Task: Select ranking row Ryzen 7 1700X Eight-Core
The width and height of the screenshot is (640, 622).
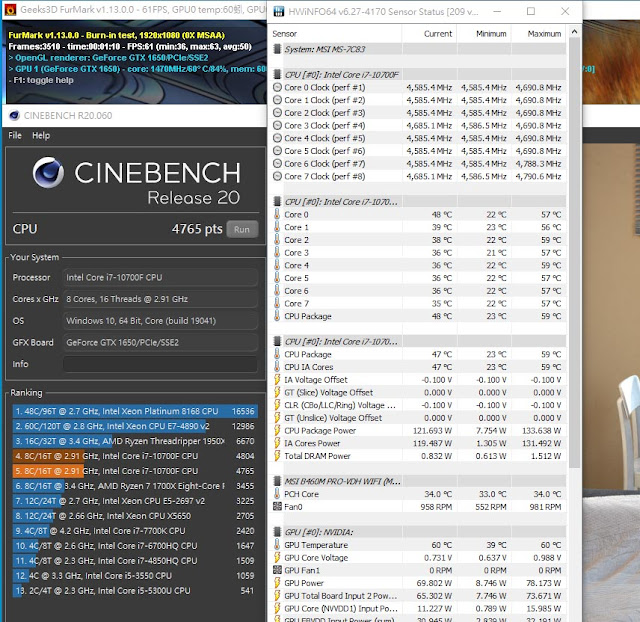Action: click(135, 486)
